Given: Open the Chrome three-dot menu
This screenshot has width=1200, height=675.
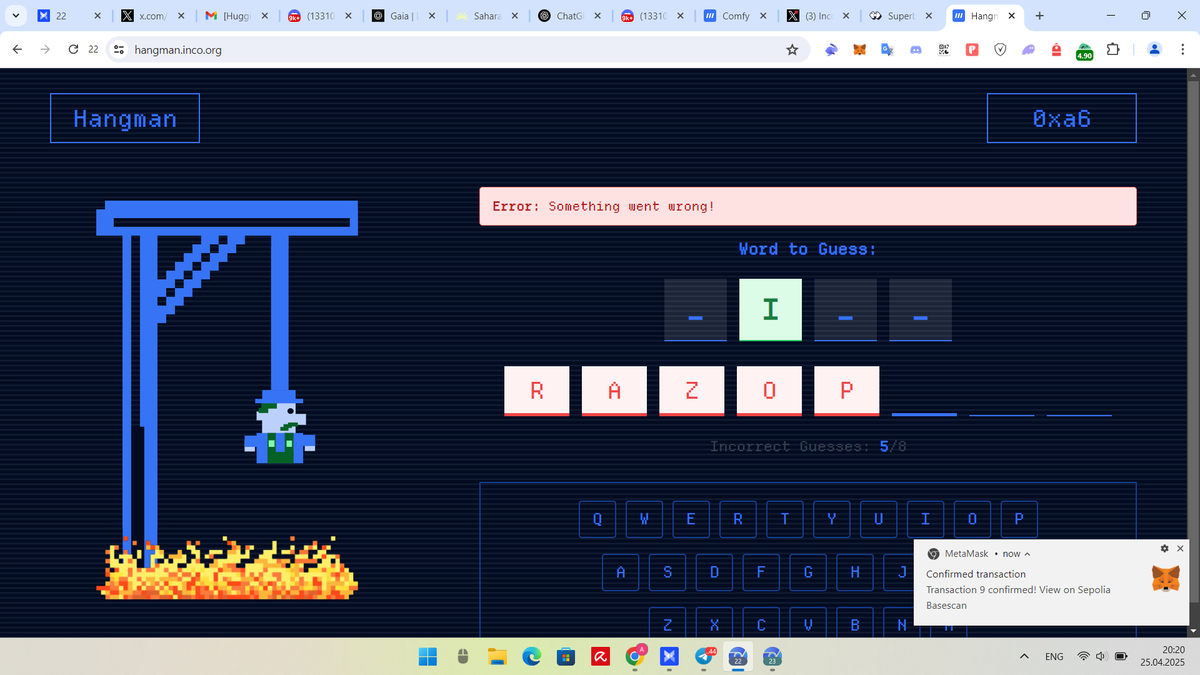Looking at the screenshot, I should (x=1182, y=49).
